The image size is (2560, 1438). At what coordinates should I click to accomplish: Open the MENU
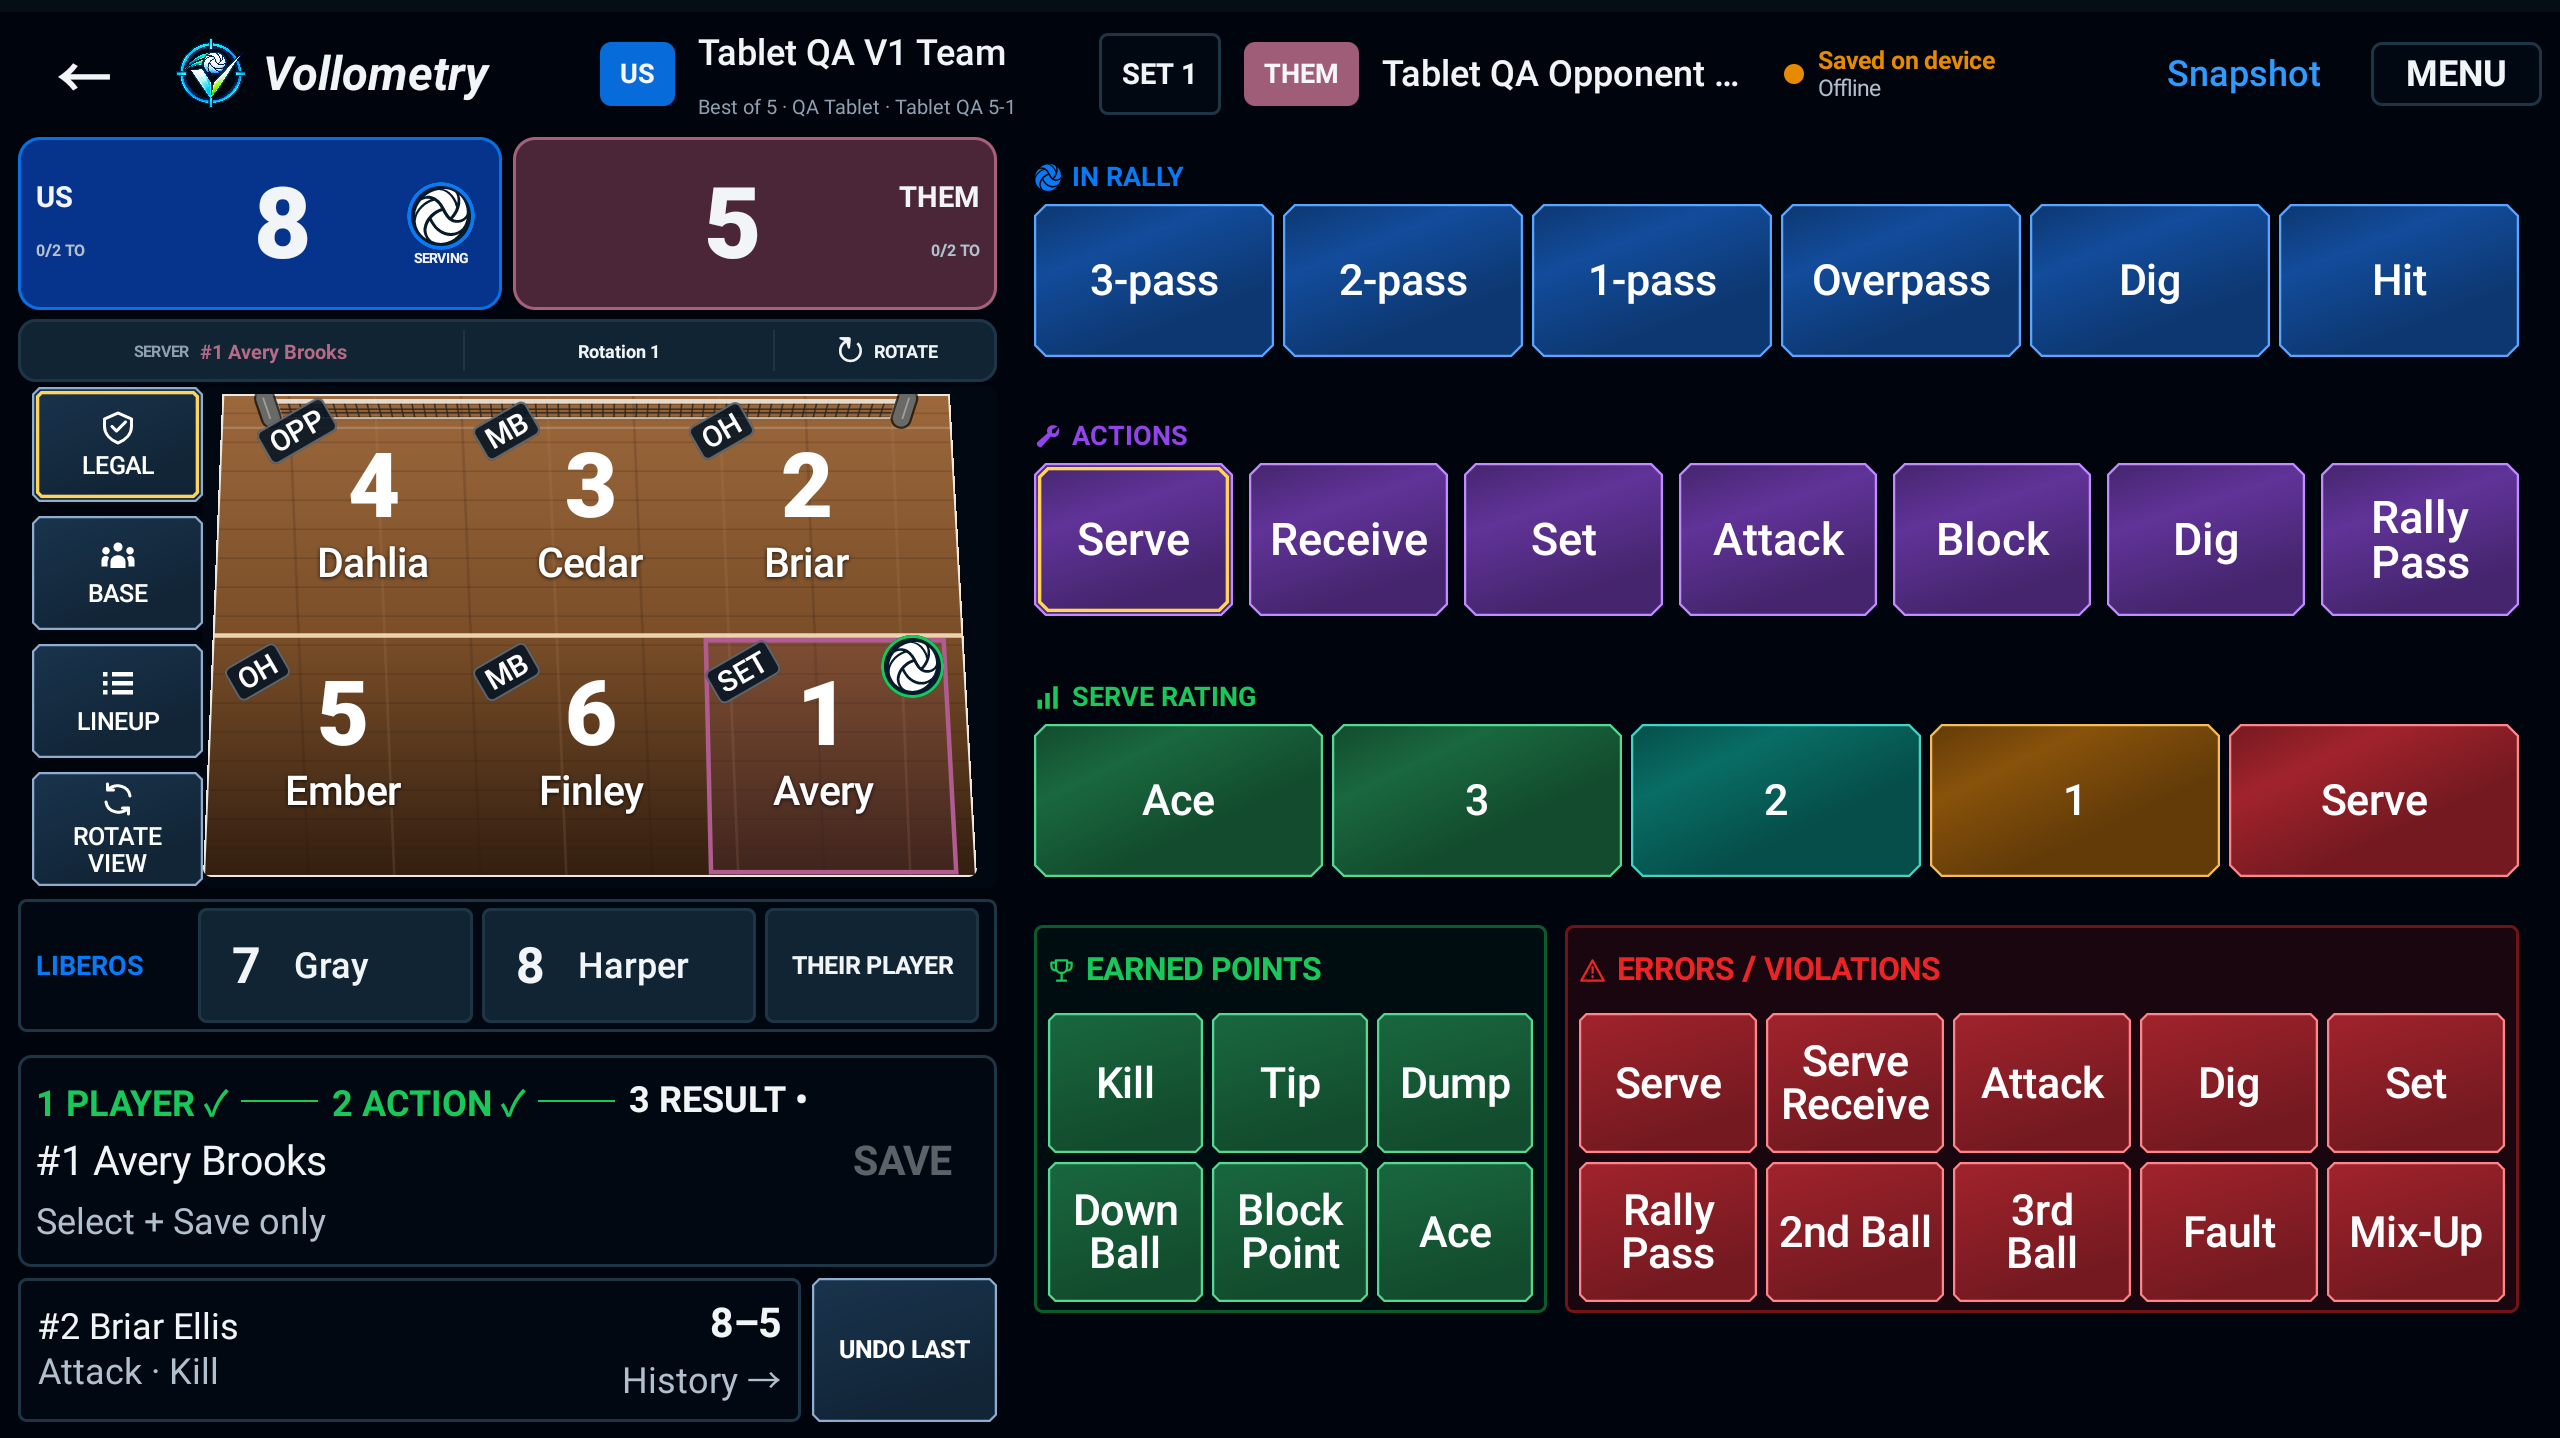(x=2455, y=74)
